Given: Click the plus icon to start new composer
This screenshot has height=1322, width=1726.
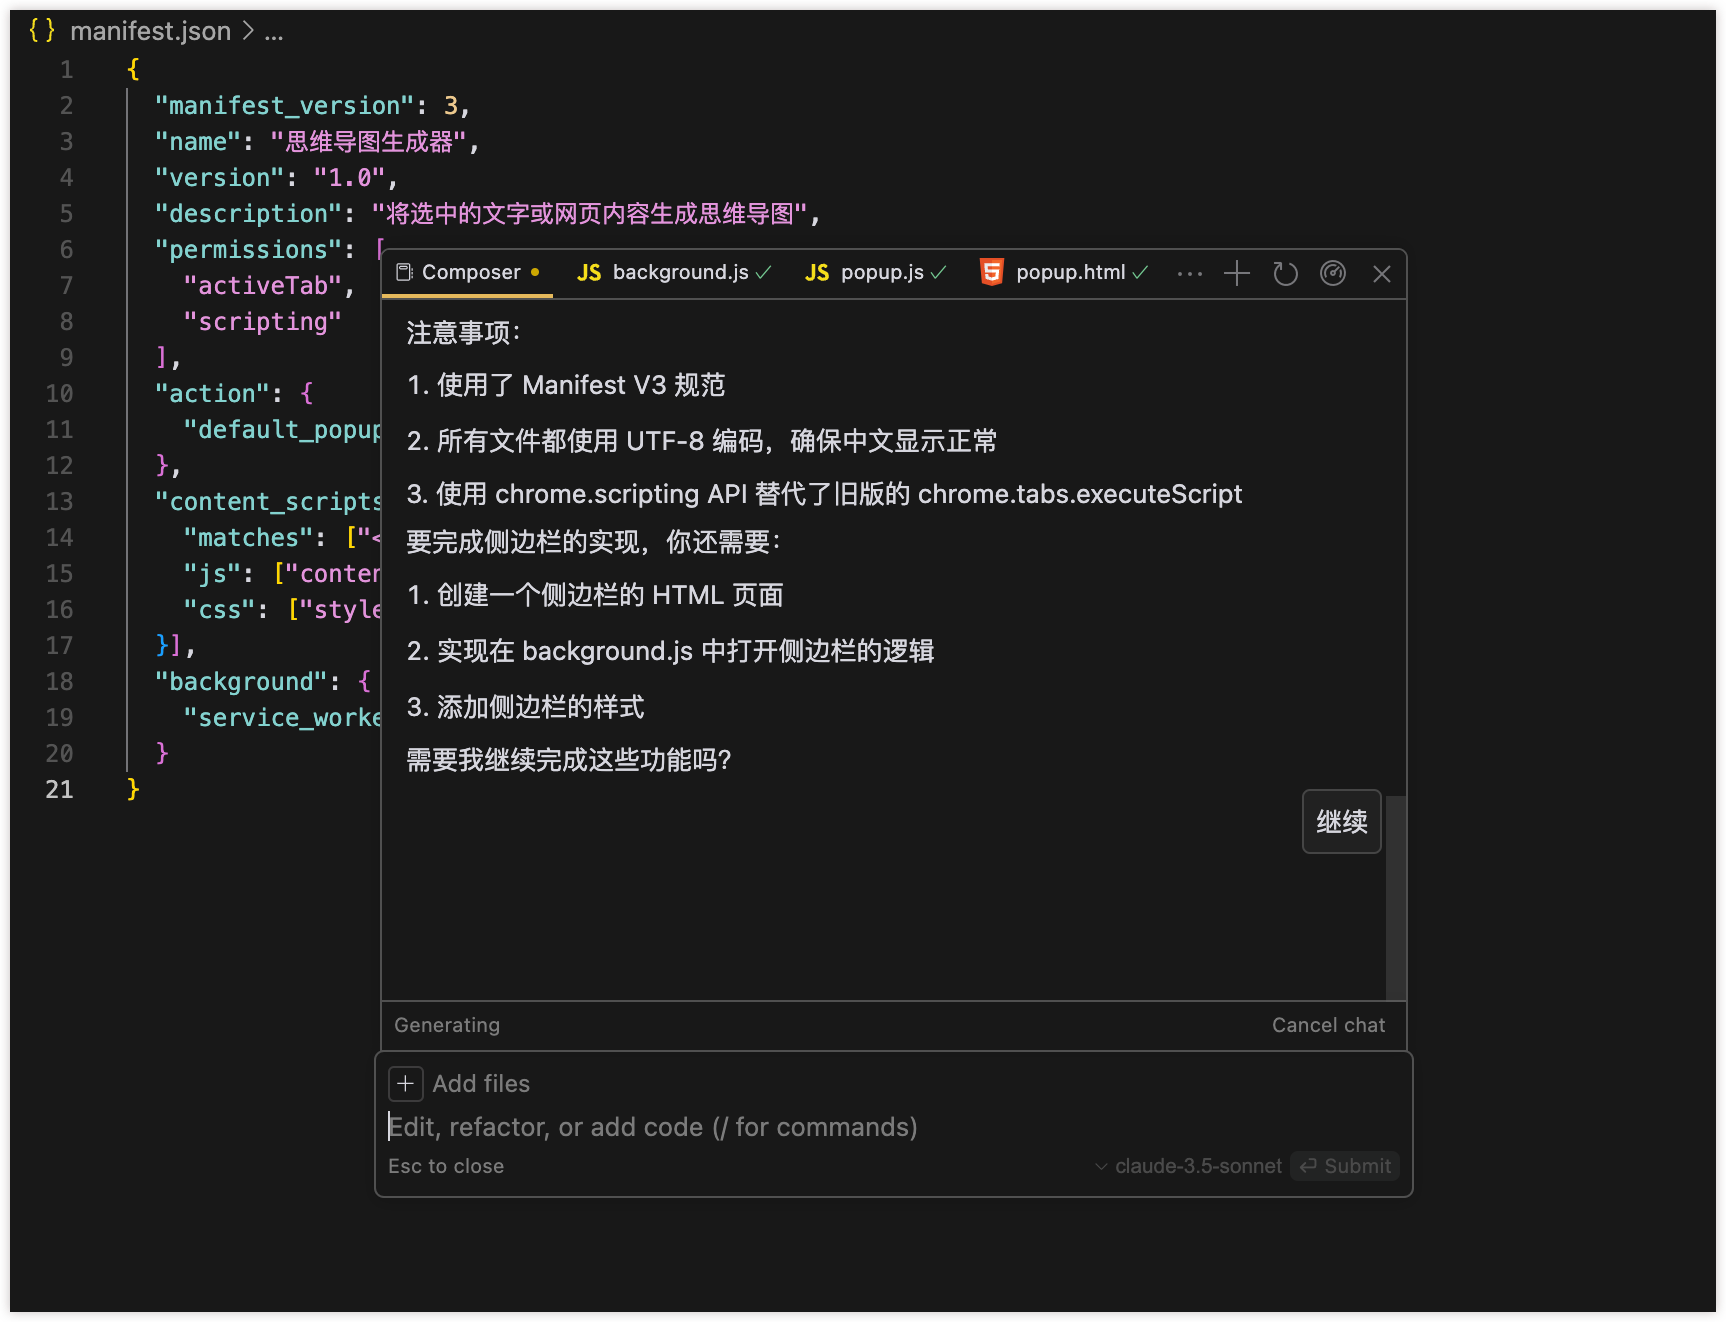Looking at the screenshot, I should pyautogui.click(x=1237, y=273).
